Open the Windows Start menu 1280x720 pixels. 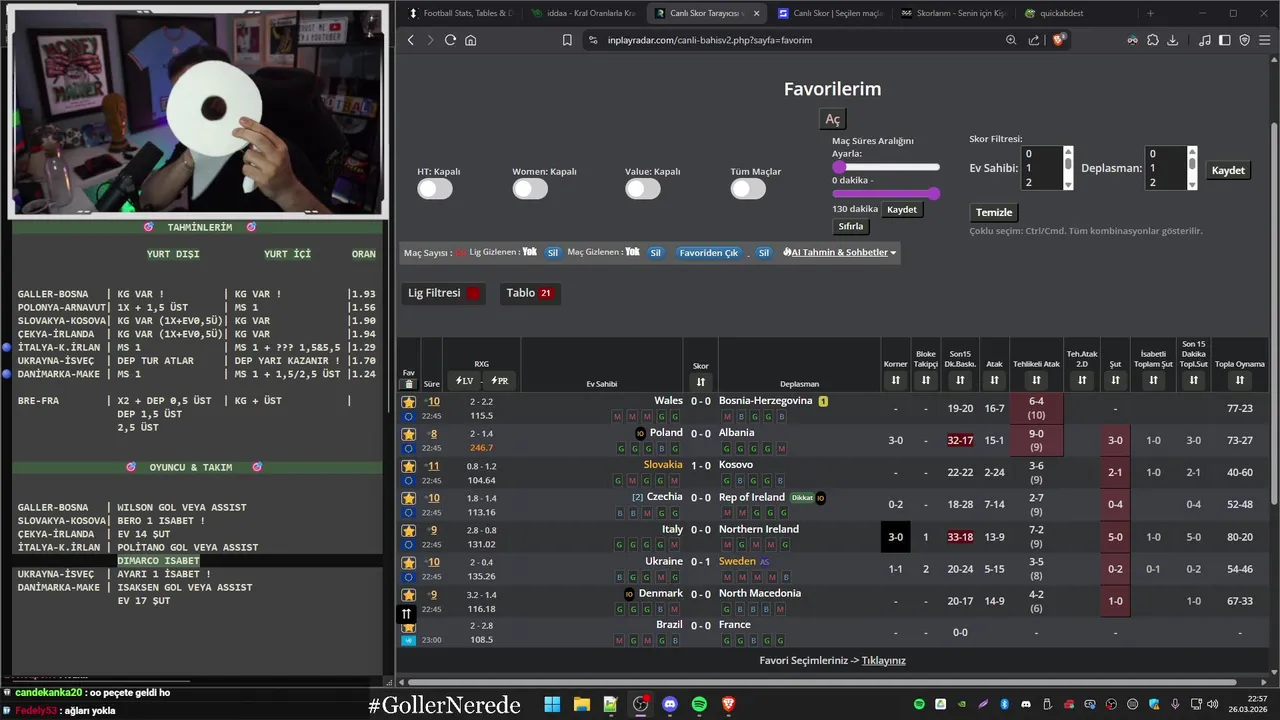(x=552, y=704)
